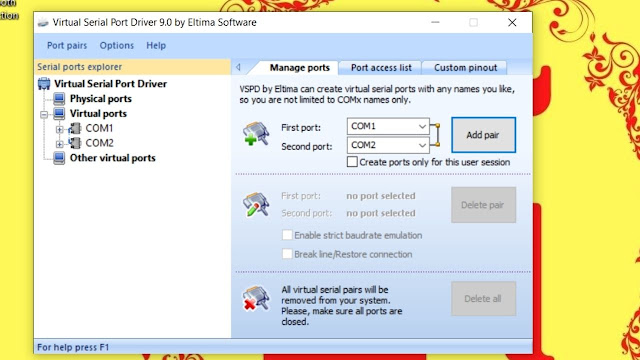Switch to the Custom pinout tab

tap(465, 68)
